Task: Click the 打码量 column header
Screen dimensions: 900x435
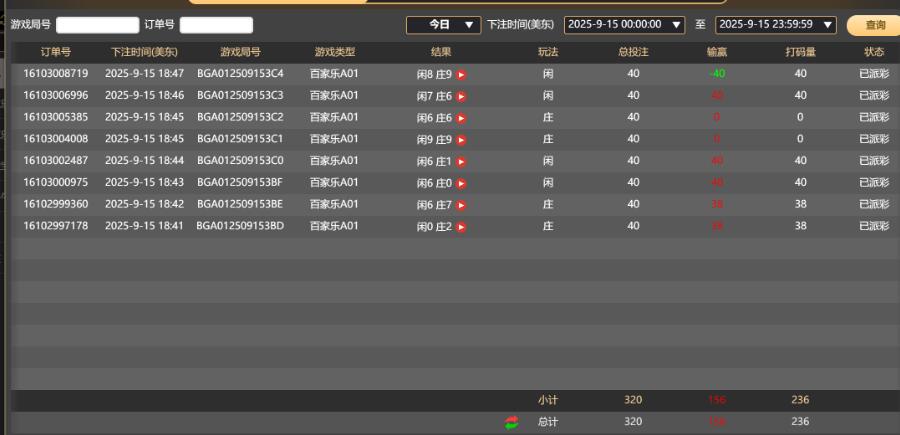Action: pyautogui.click(x=799, y=52)
